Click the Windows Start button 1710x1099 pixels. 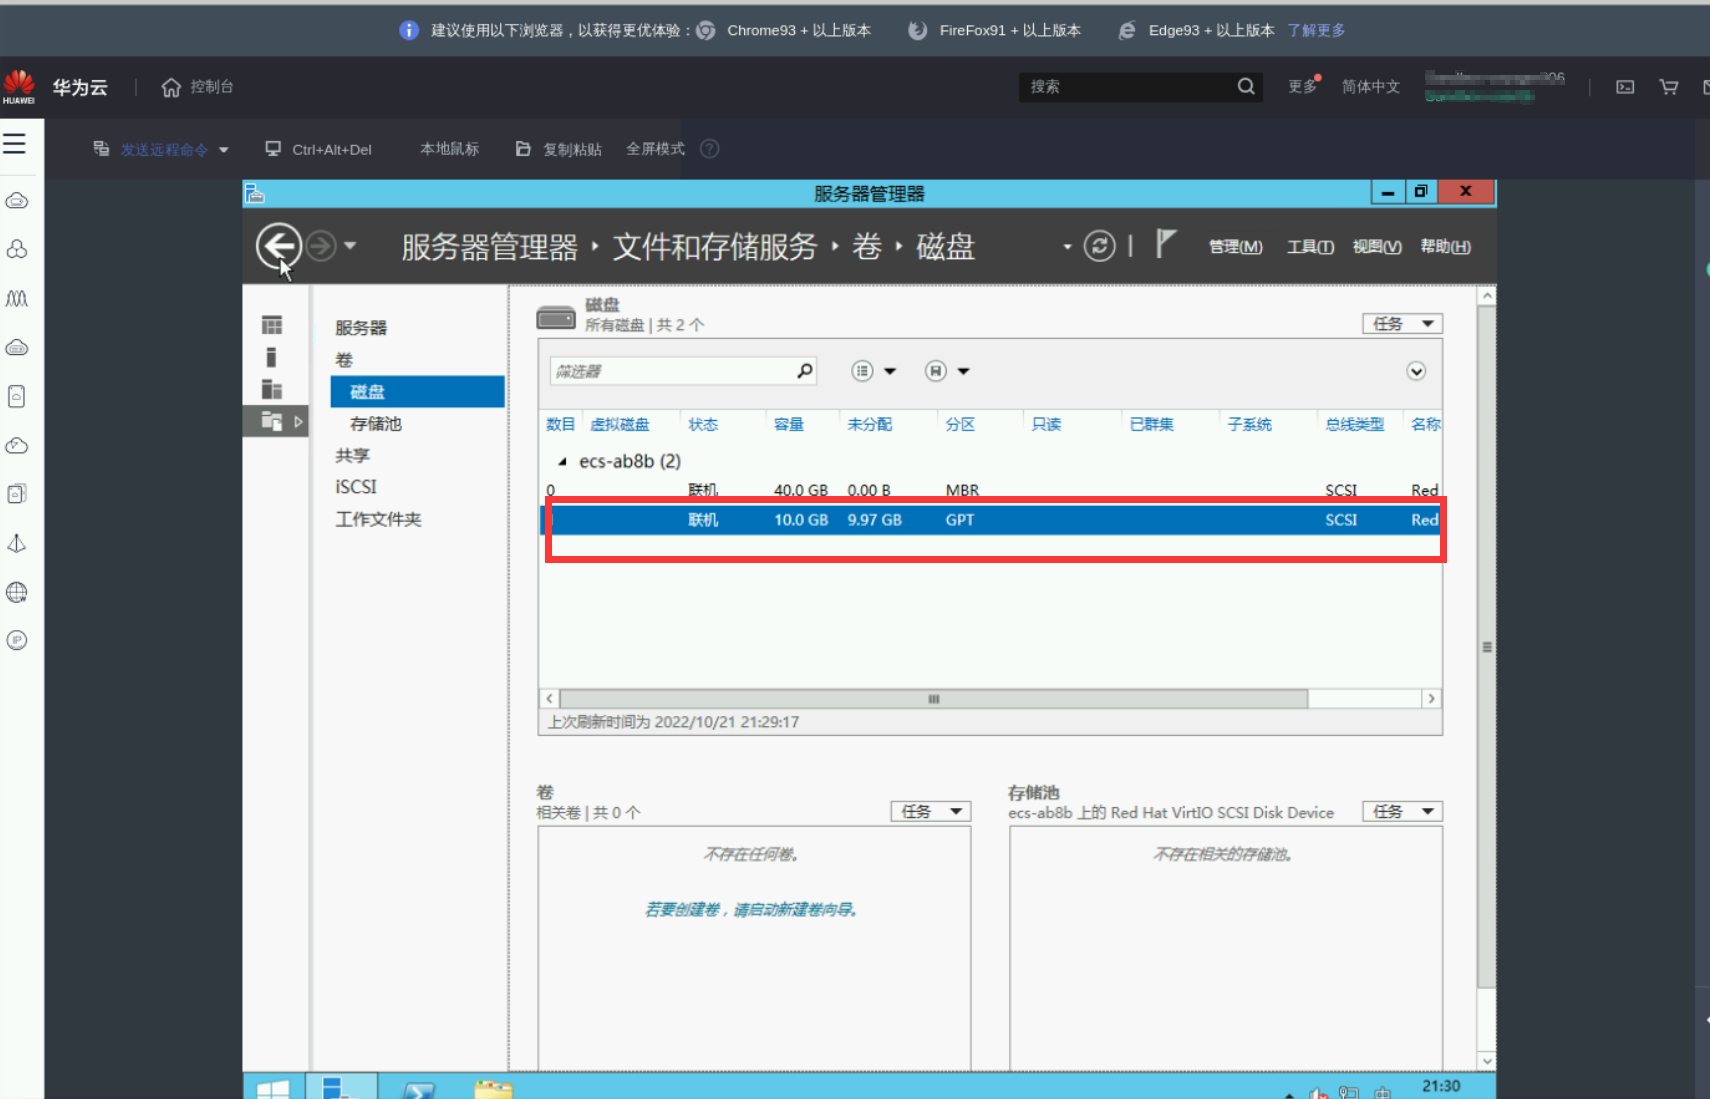[x=272, y=1088]
